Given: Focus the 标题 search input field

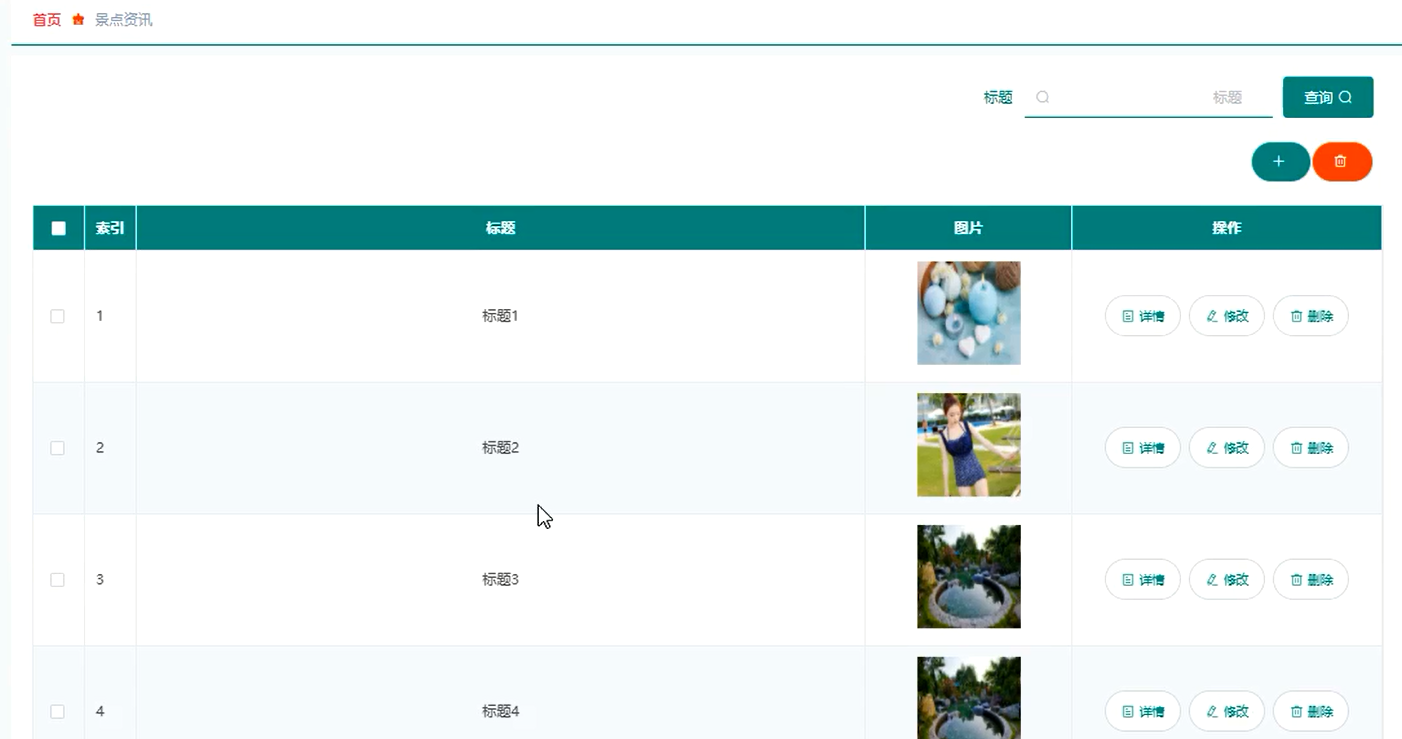Looking at the screenshot, I should (x=1148, y=97).
